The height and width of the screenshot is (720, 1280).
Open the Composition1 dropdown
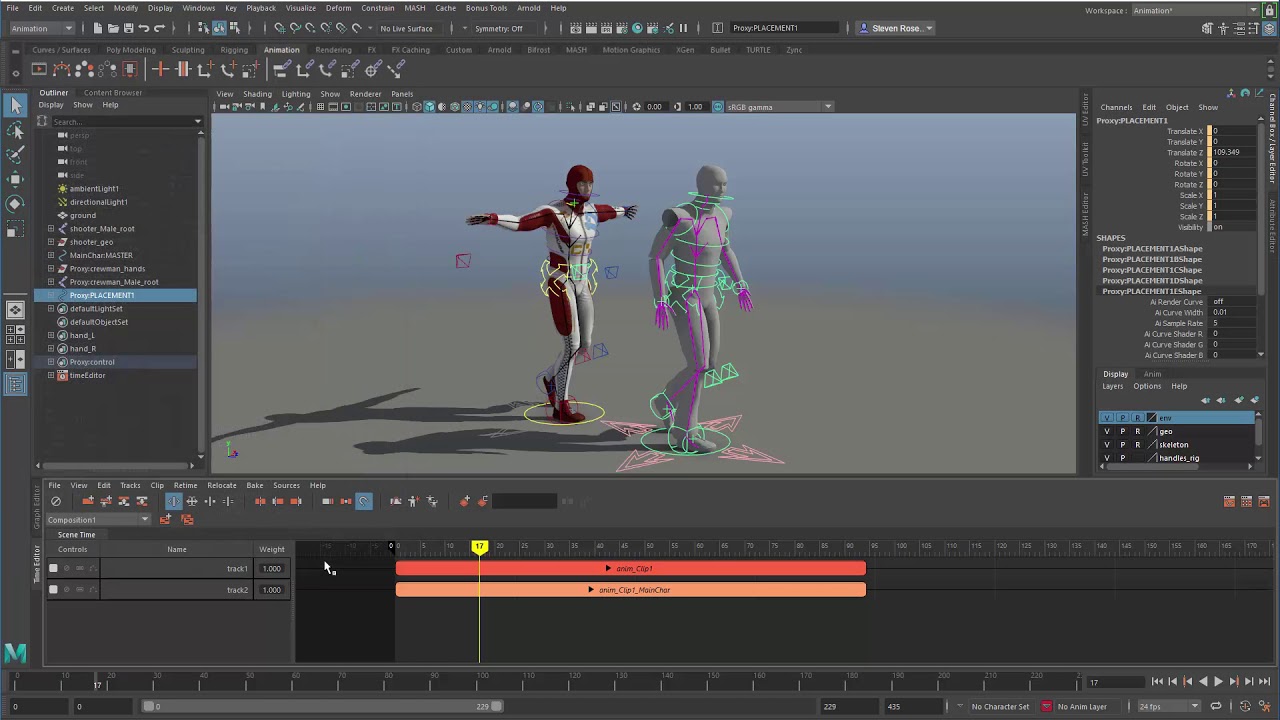(x=98, y=520)
